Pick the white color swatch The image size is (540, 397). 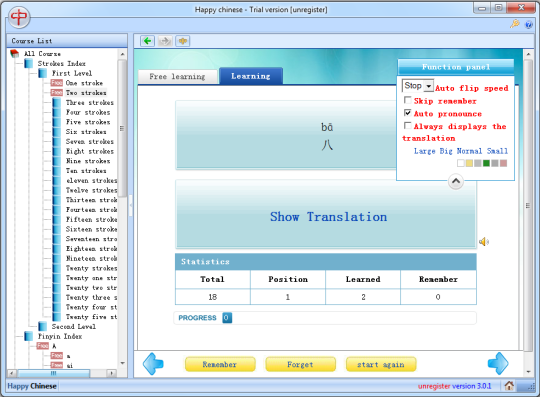(460, 163)
